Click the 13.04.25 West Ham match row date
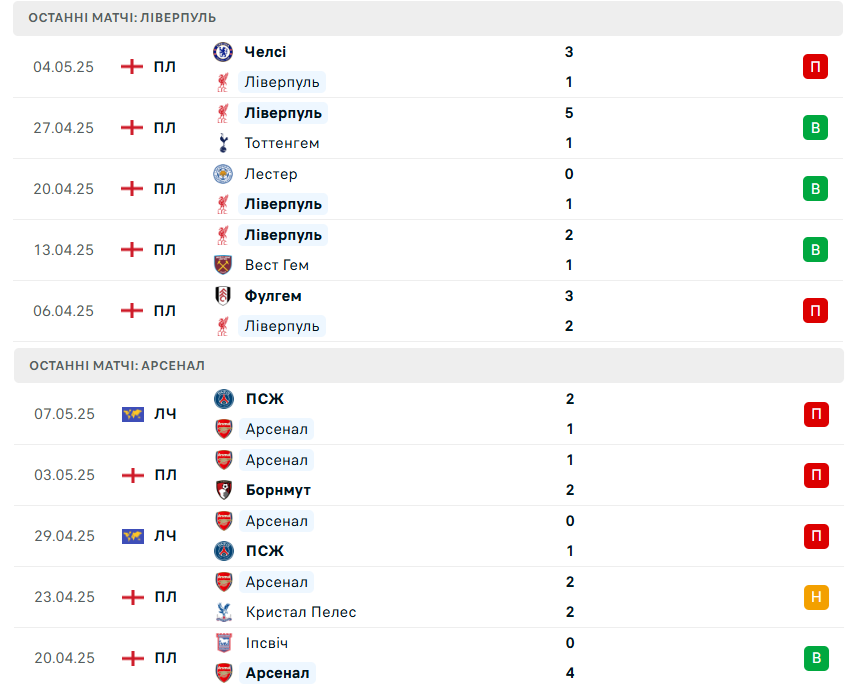 (64, 250)
